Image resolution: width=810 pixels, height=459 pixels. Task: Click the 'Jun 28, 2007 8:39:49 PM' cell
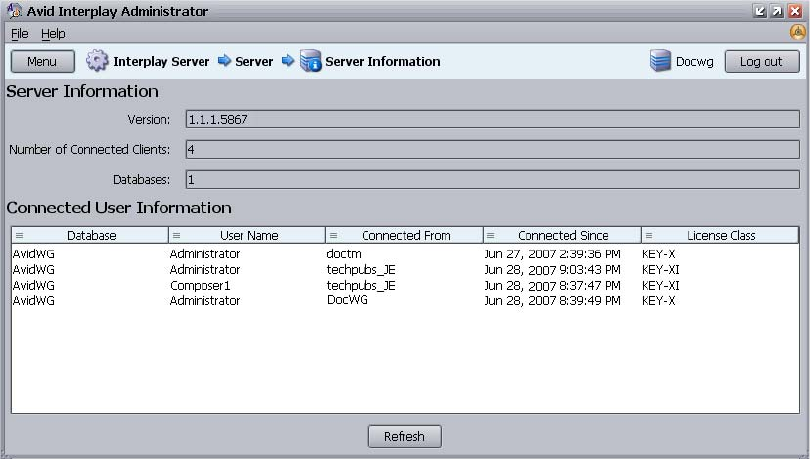pyautogui.click(x=552, y=300)
